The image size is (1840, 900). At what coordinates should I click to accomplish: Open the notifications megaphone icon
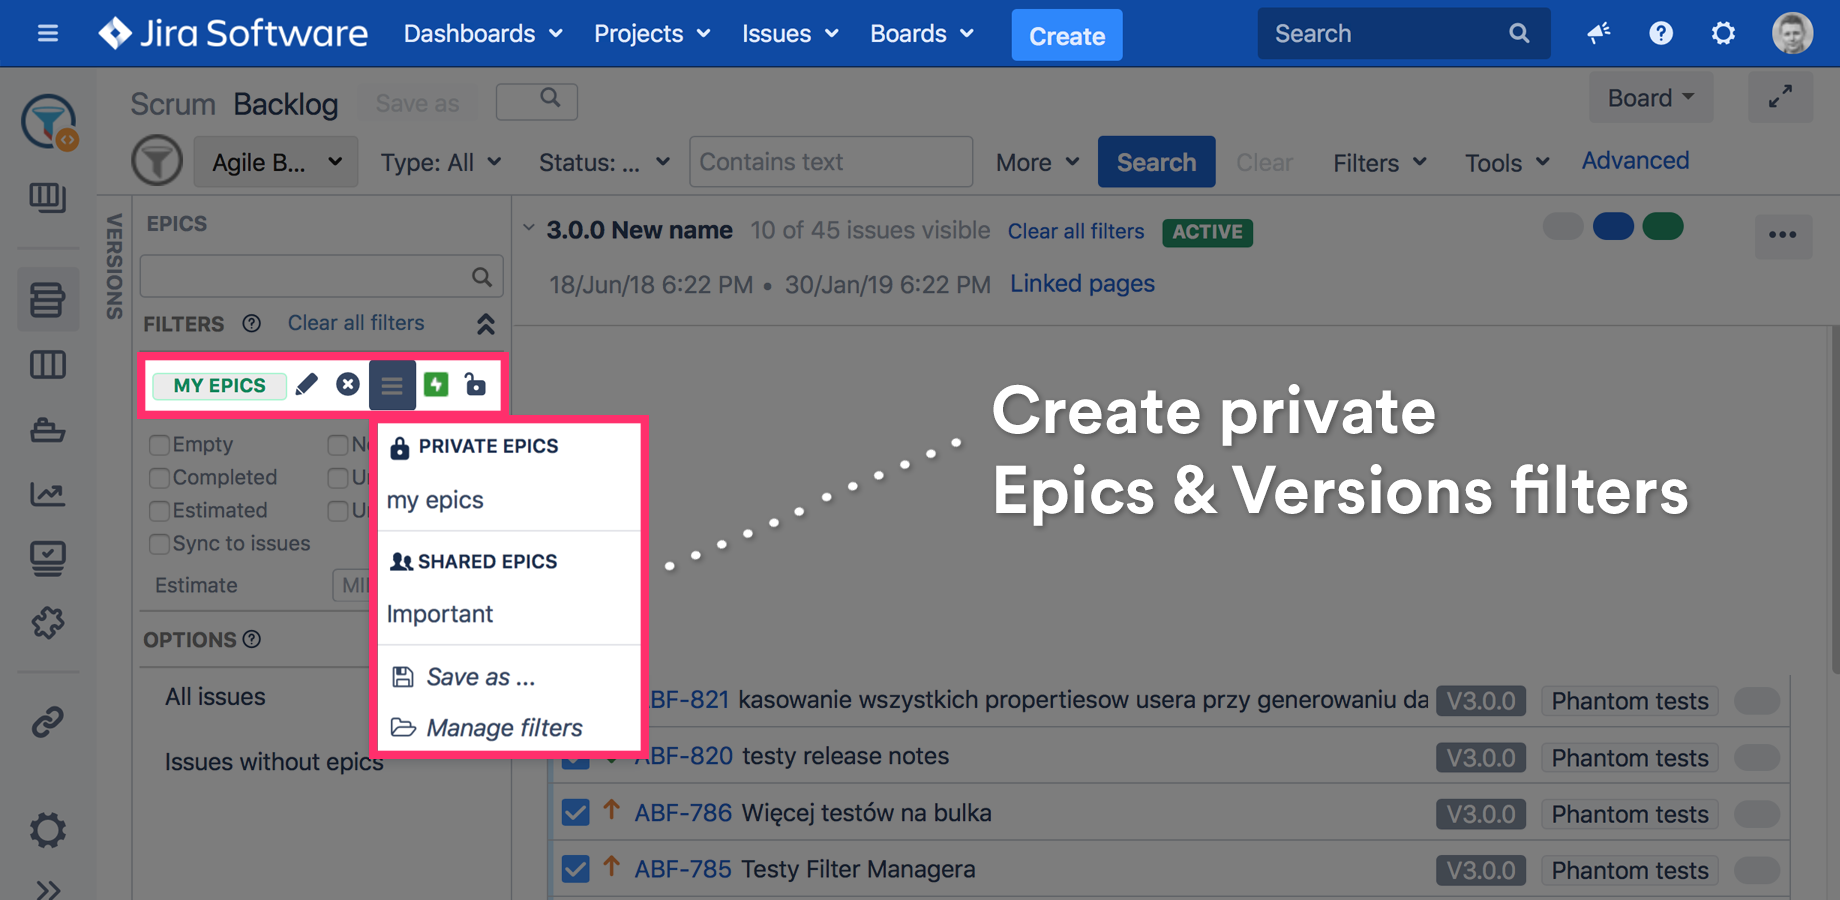coord(1598,34)
